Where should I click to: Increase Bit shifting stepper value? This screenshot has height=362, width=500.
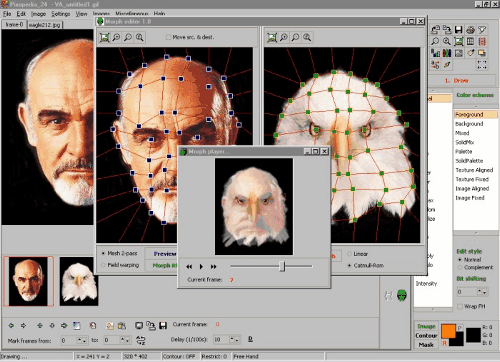pos(480,290)
